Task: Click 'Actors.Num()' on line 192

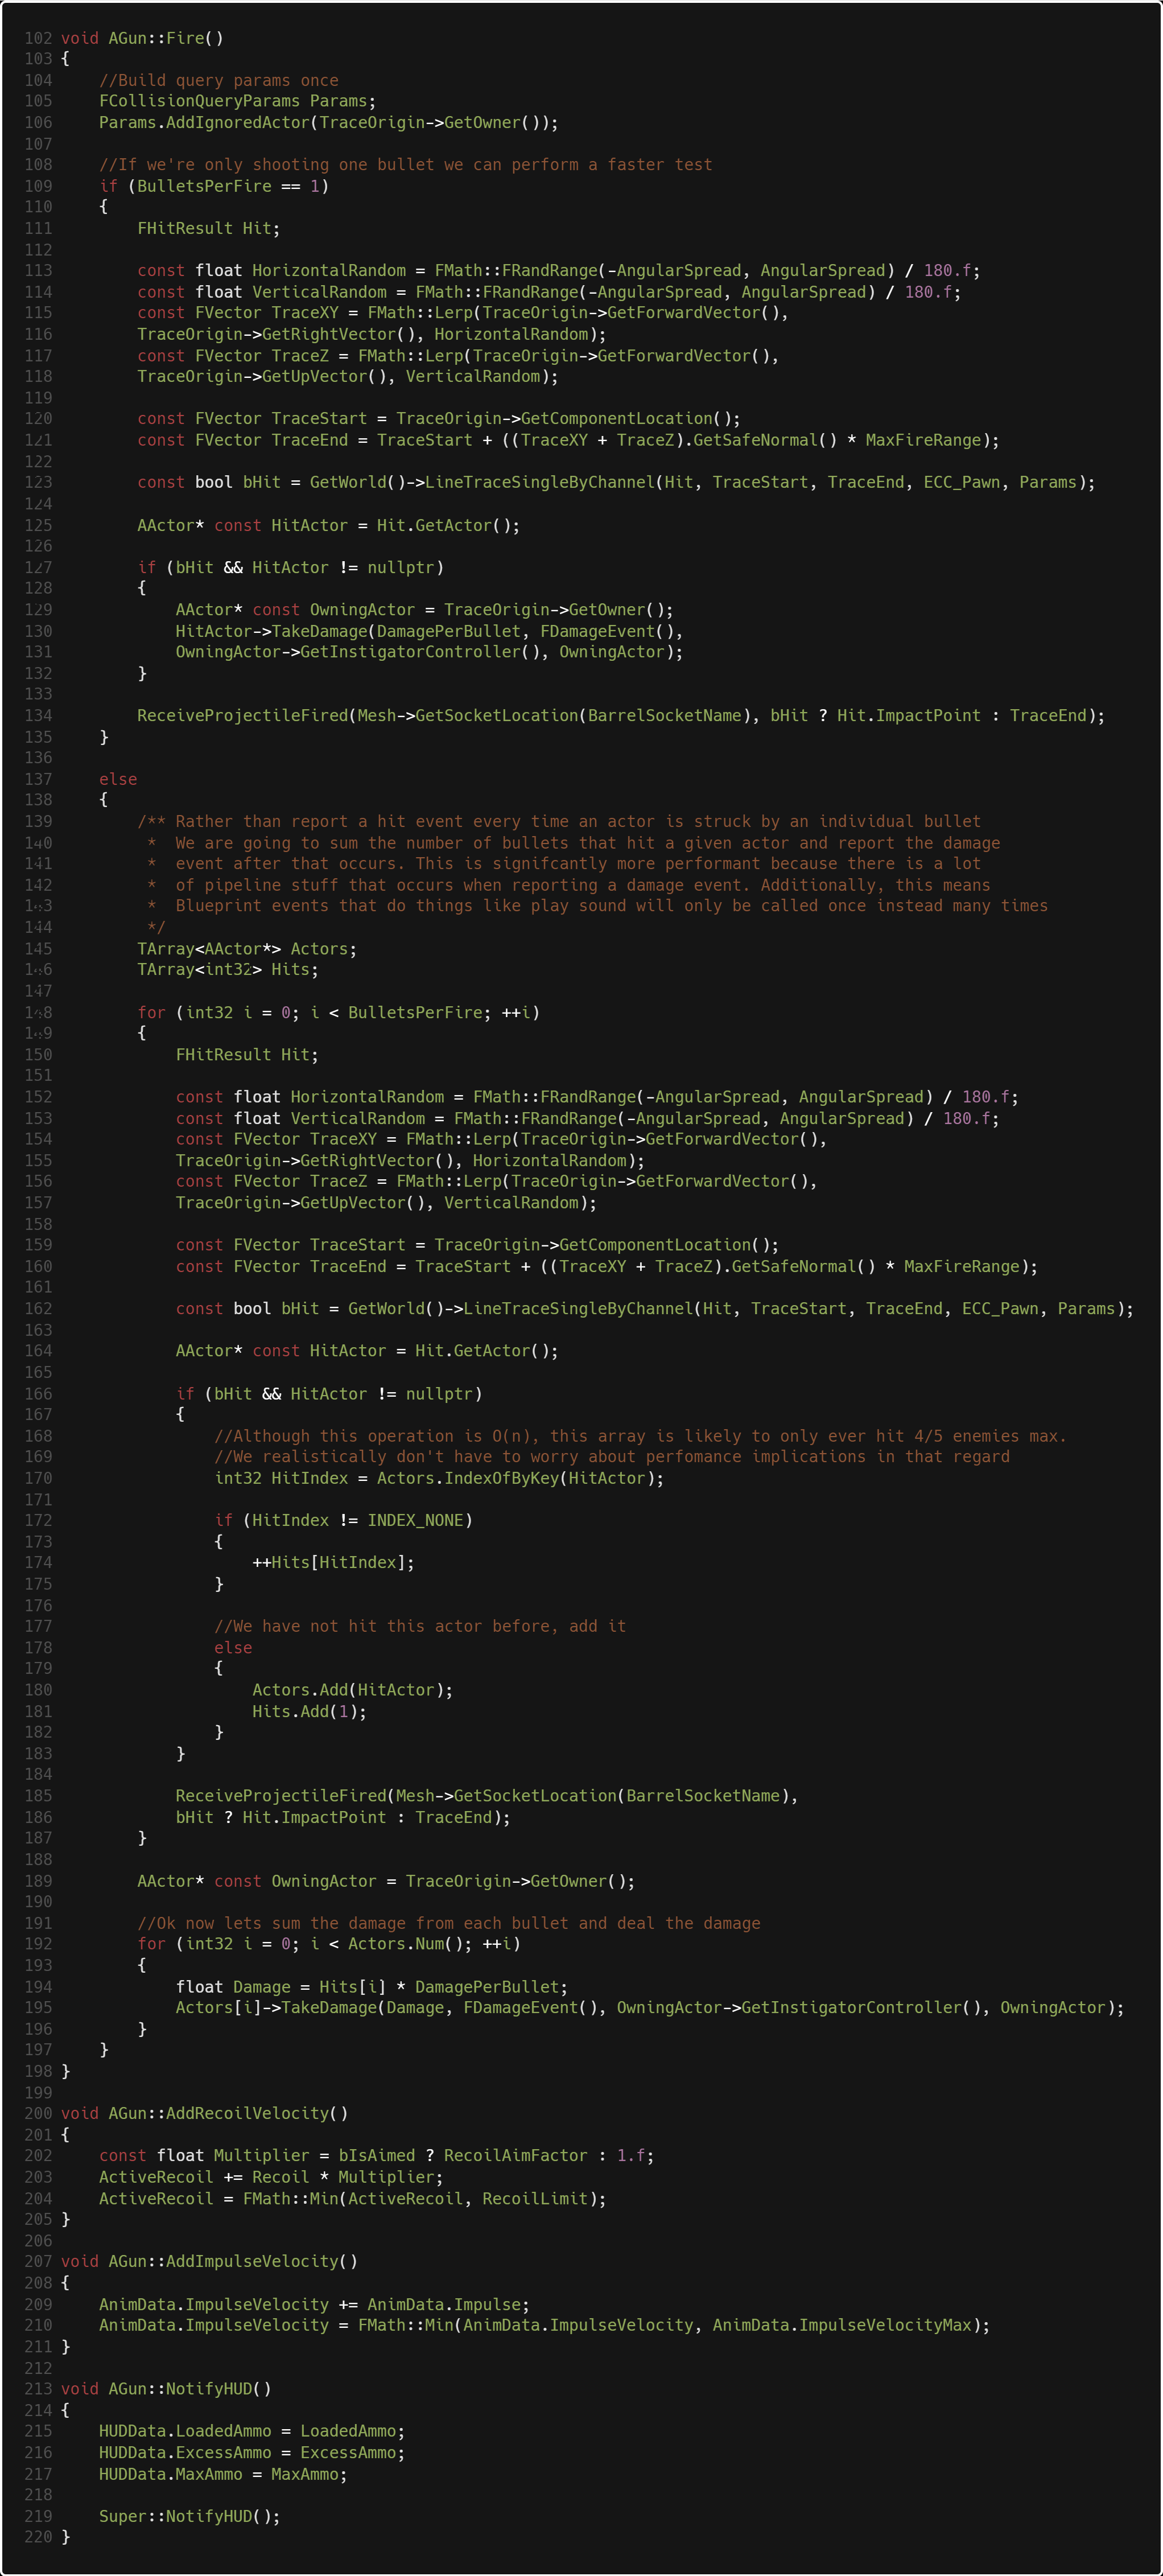Action: tap(405, 1944)
